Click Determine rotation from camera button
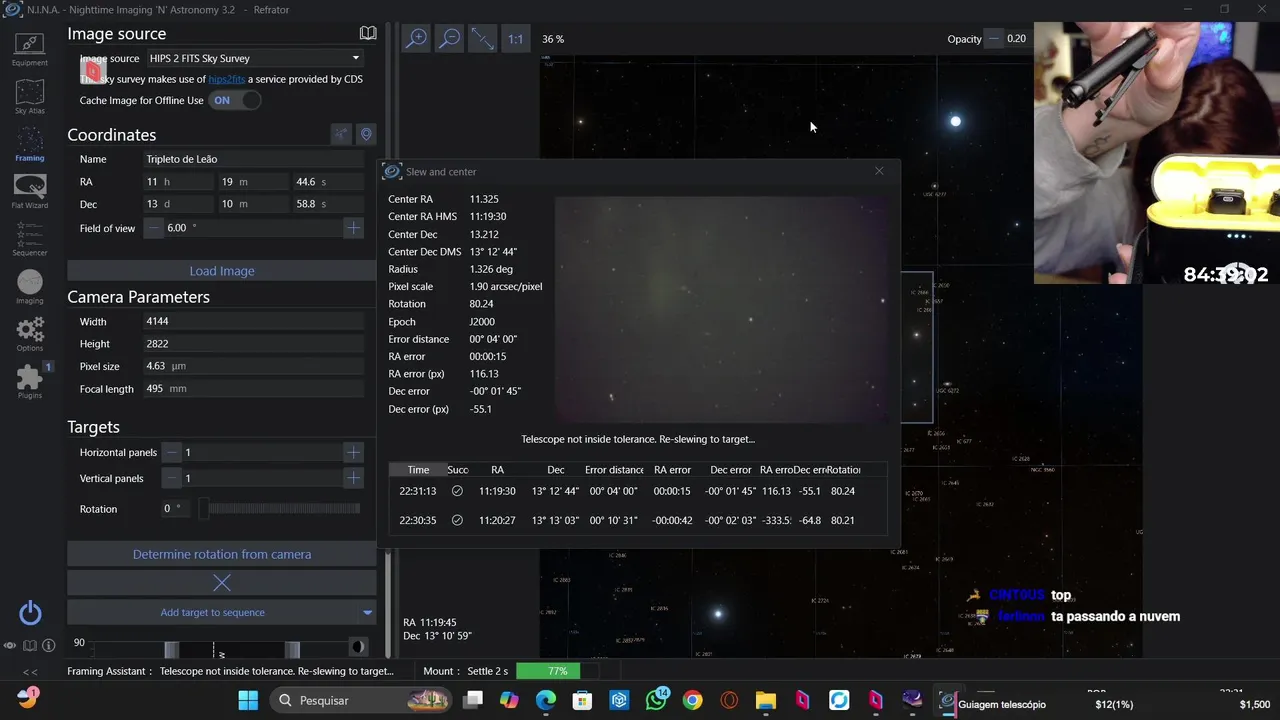Screen dimensions: 1280x720 coord(222,554)
